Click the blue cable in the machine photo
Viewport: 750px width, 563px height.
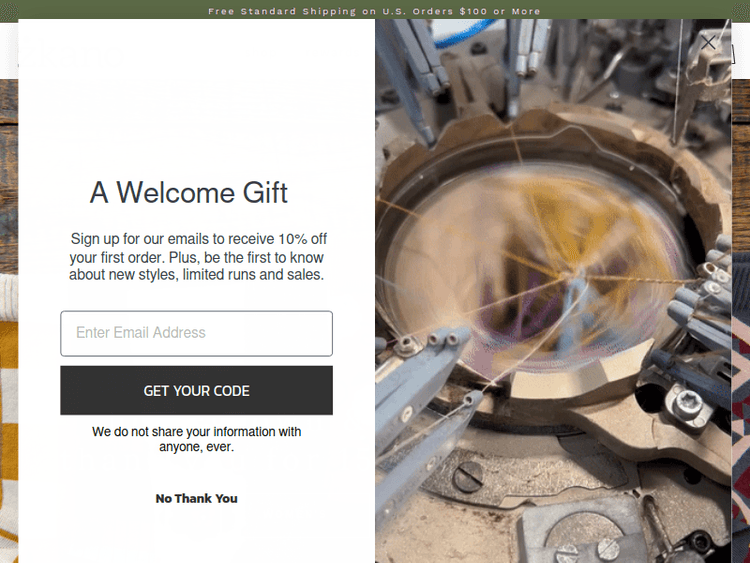coord(464,34)
